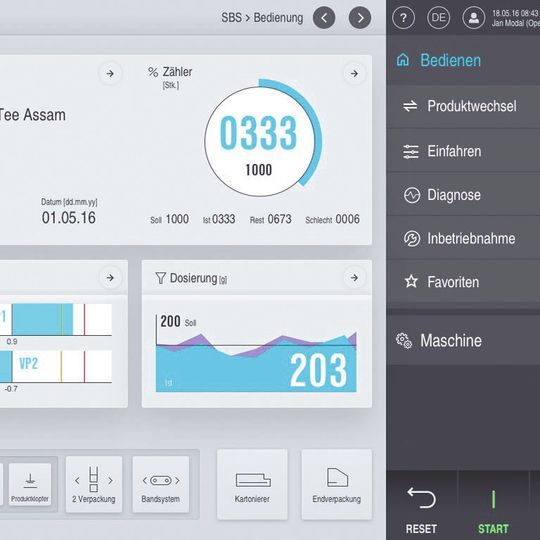Open Einfahren menu entry
The image size is (540, 540).
[463, 151]
